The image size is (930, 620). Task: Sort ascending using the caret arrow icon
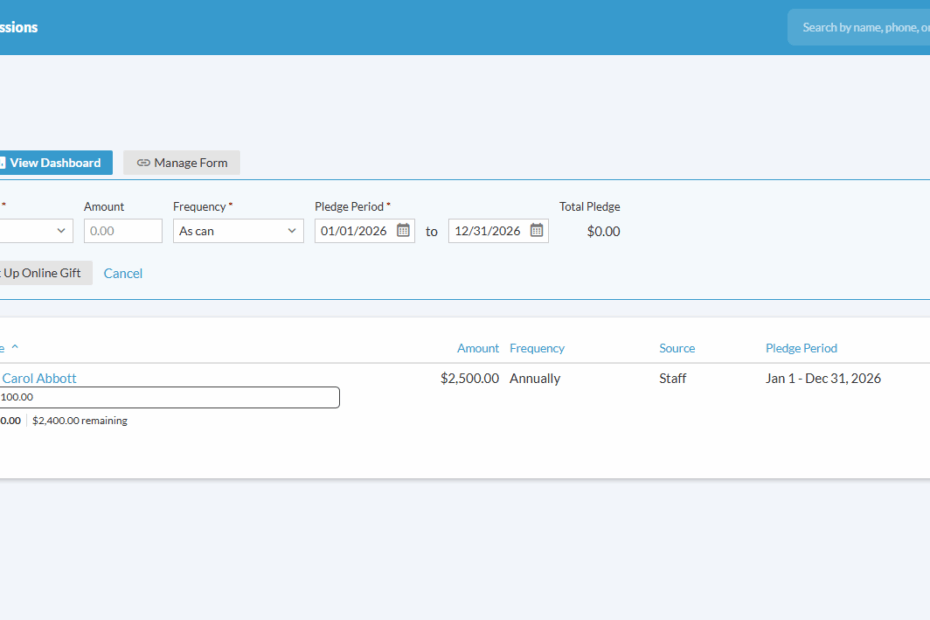15,347
